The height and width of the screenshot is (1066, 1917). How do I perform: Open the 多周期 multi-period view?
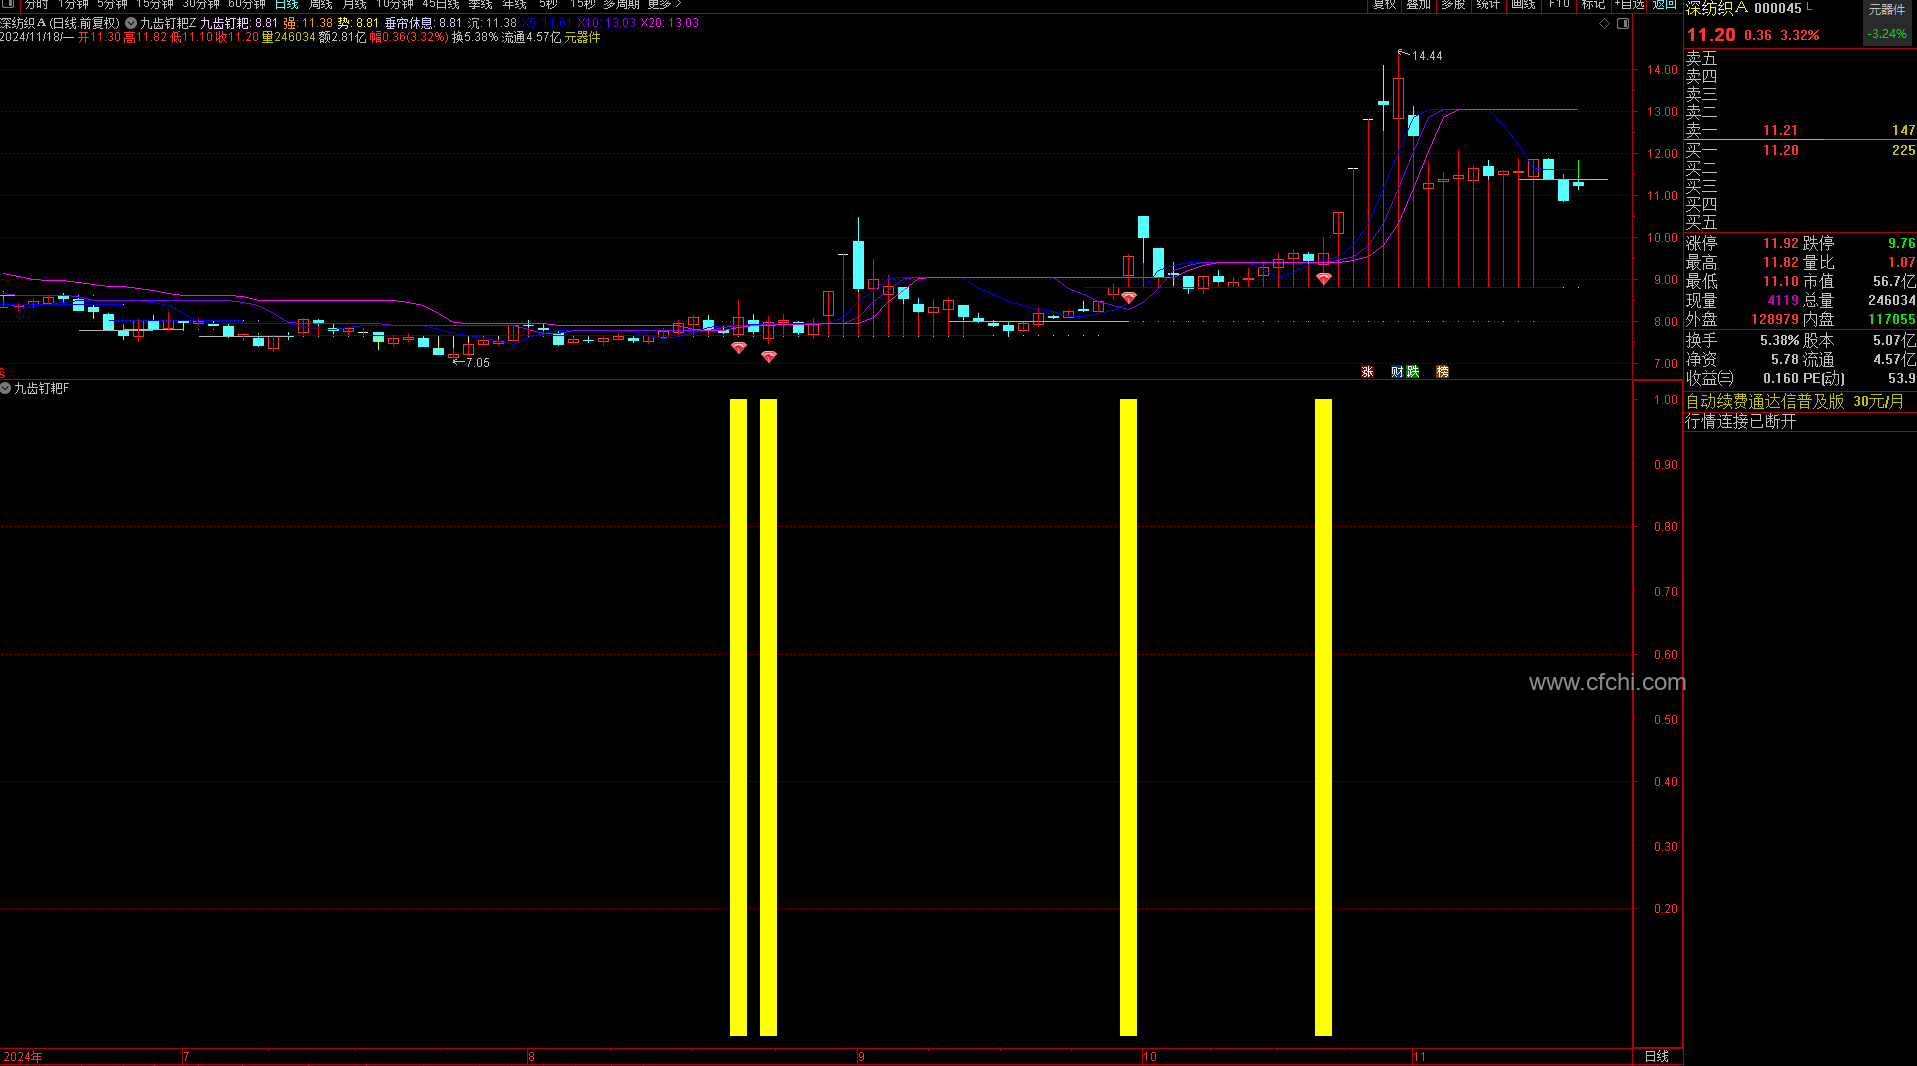pos(621,5)
